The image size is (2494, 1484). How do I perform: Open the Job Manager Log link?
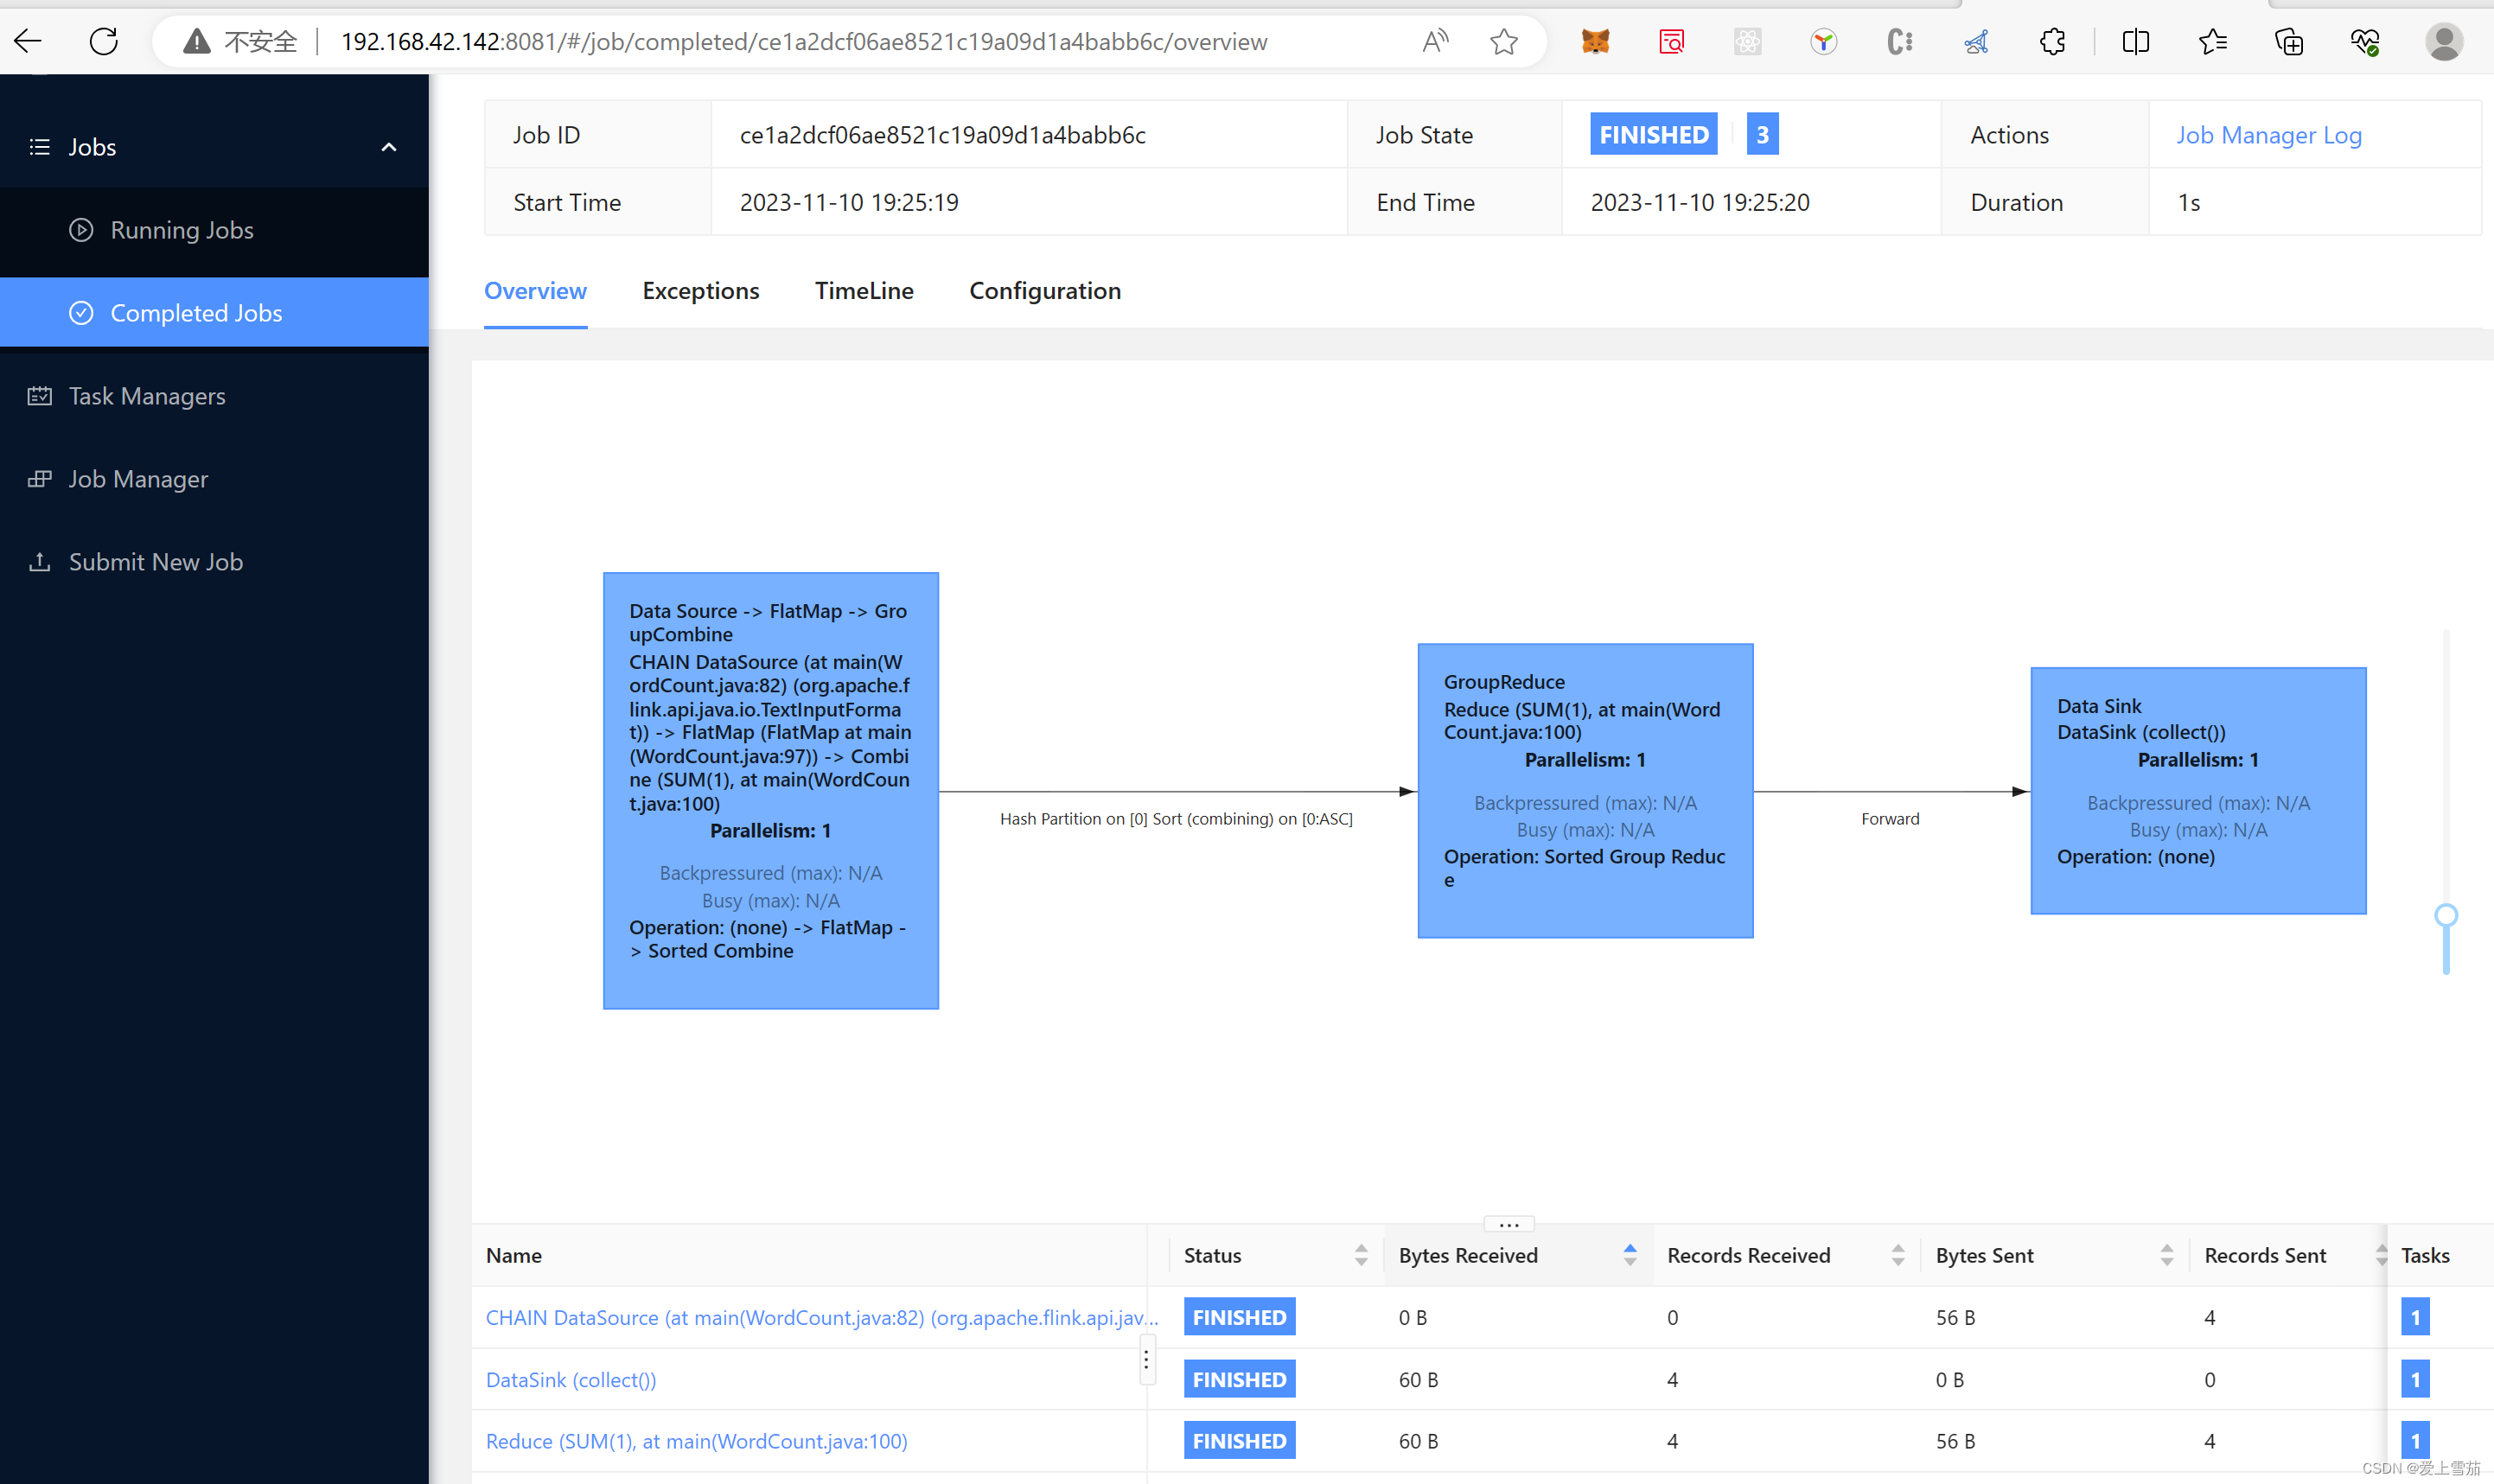2268,135
